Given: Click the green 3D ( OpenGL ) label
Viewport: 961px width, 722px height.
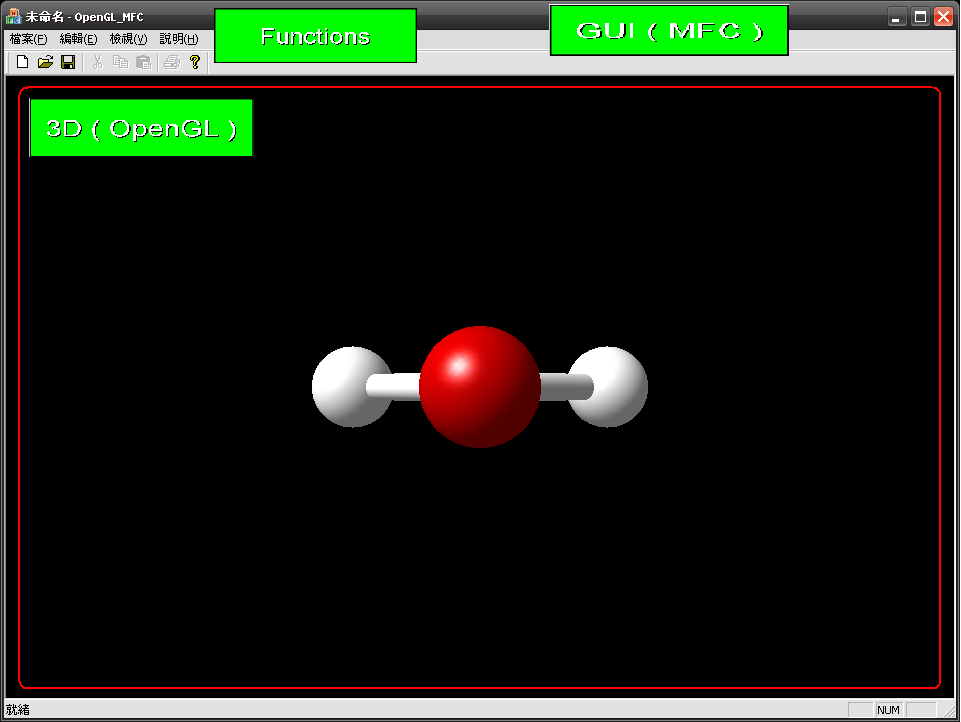Looking at the screenshot, I should 141,128.
